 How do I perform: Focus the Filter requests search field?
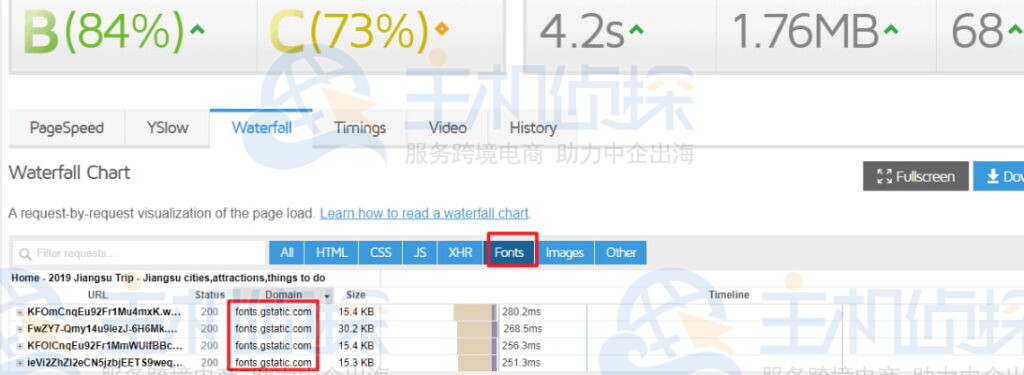[139, 253]
